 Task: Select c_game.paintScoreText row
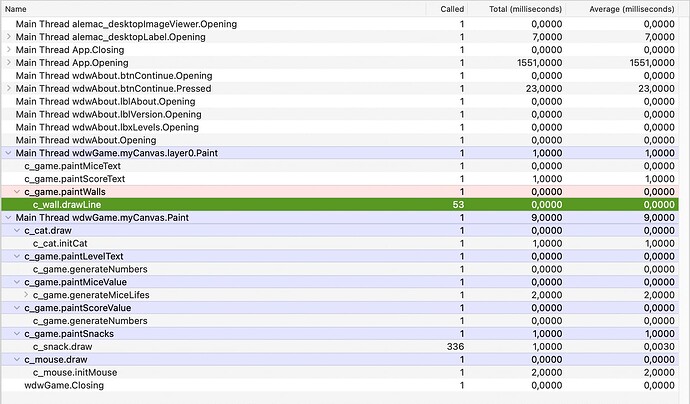tap(340, 179)
